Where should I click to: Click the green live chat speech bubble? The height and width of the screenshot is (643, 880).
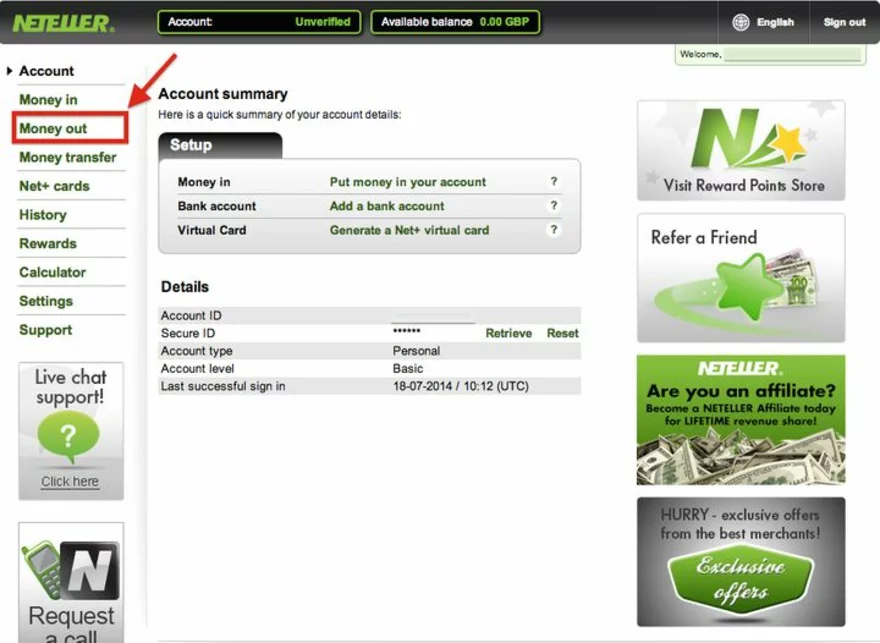[70, 436]
